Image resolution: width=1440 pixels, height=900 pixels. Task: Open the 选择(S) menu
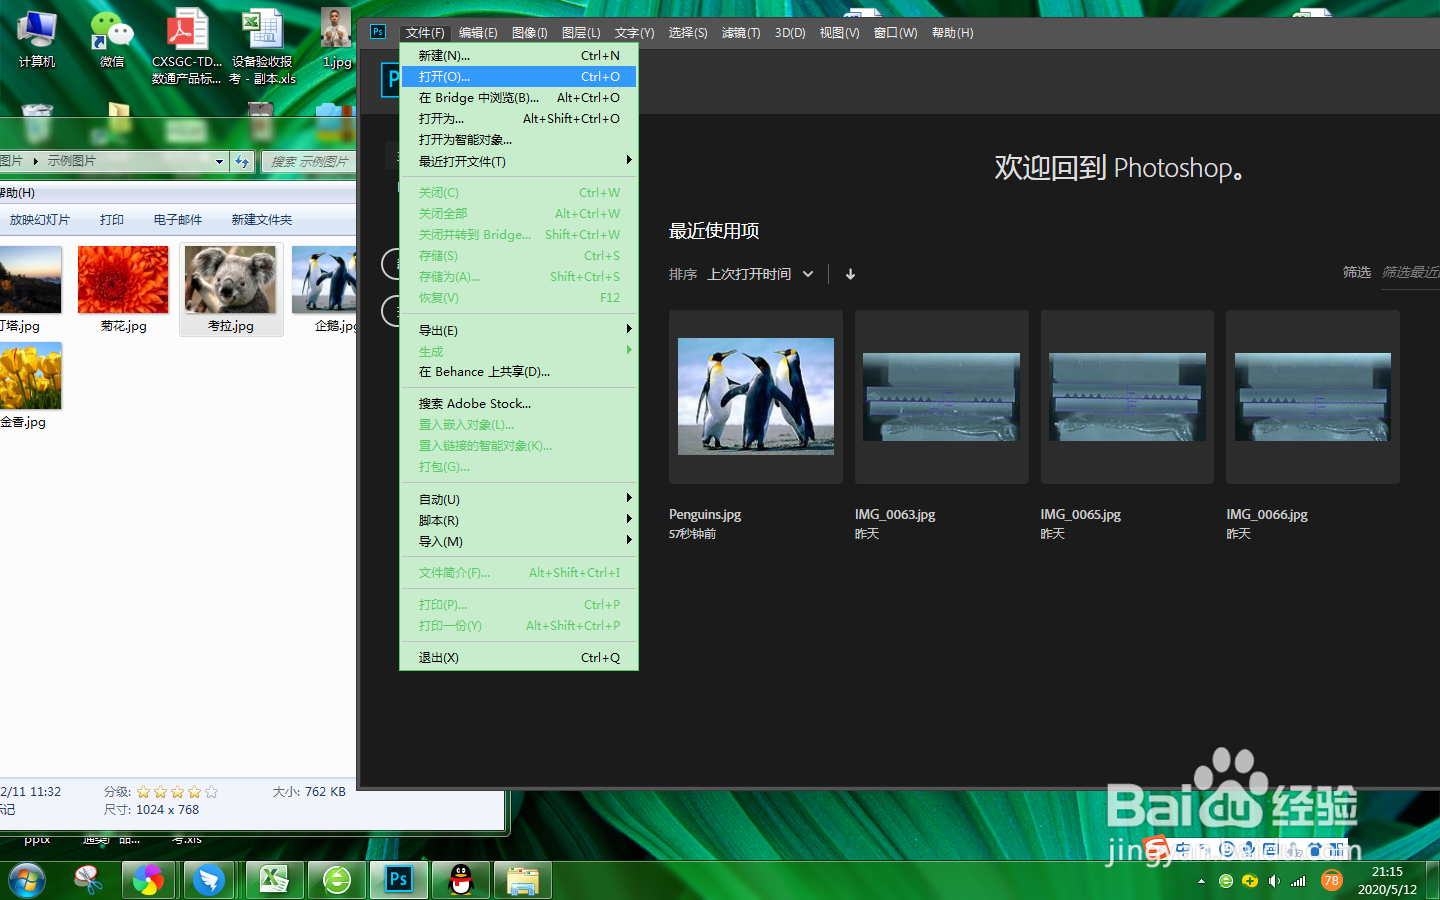(688, 33)
